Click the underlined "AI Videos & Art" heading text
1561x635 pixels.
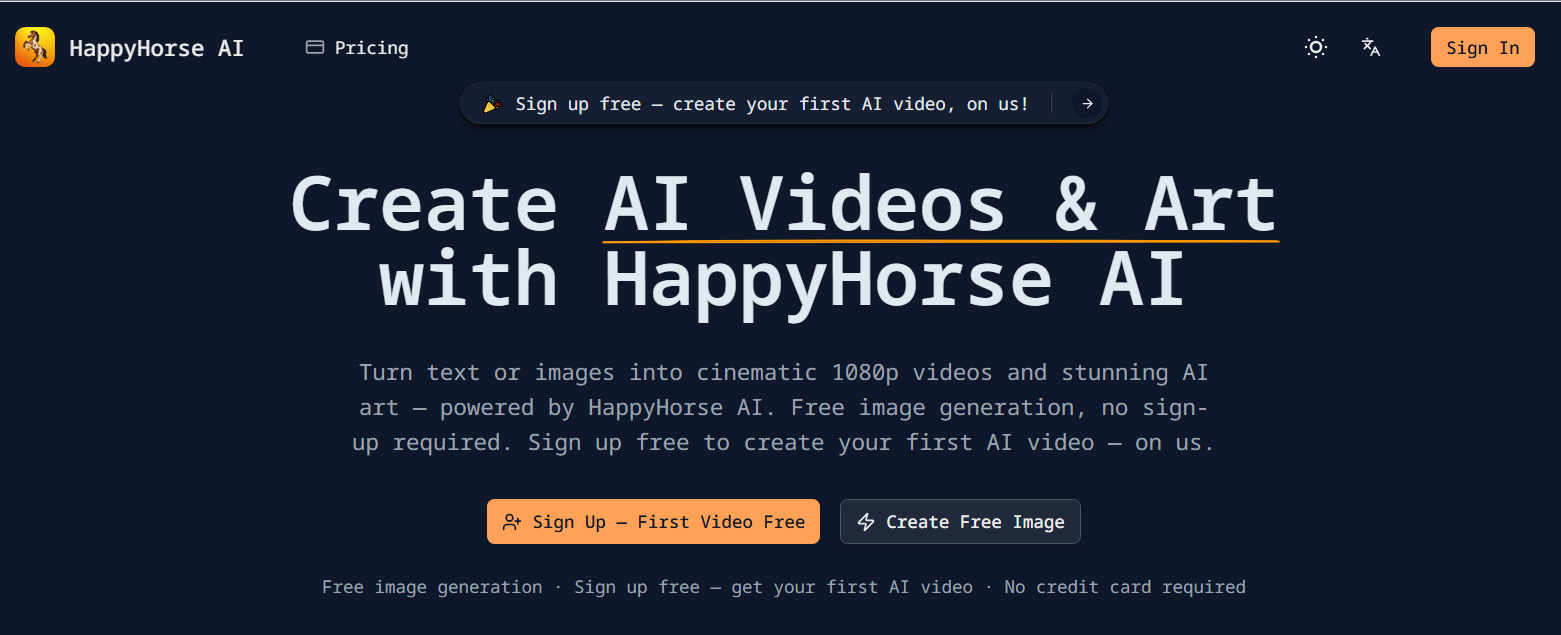[x=939, y=203]
